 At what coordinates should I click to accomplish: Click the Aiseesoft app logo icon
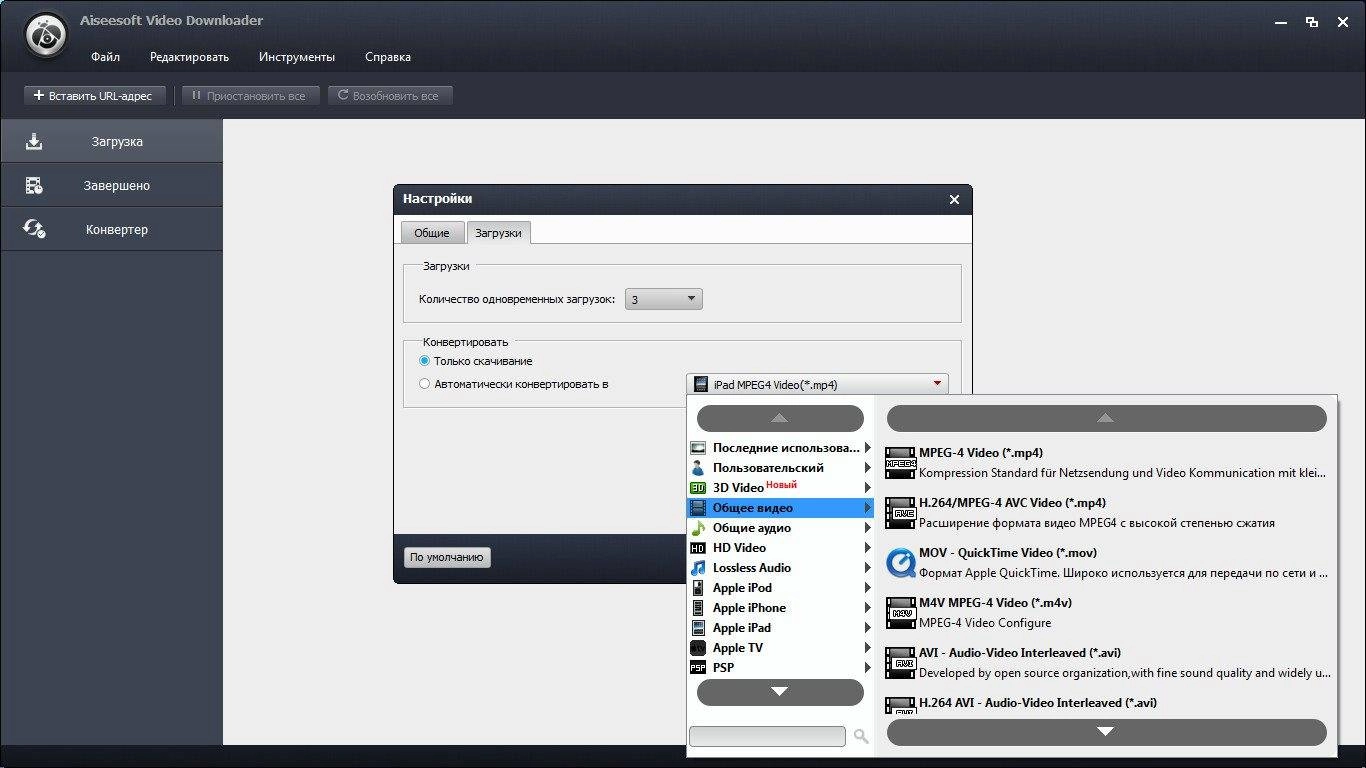tap(46, 36)
